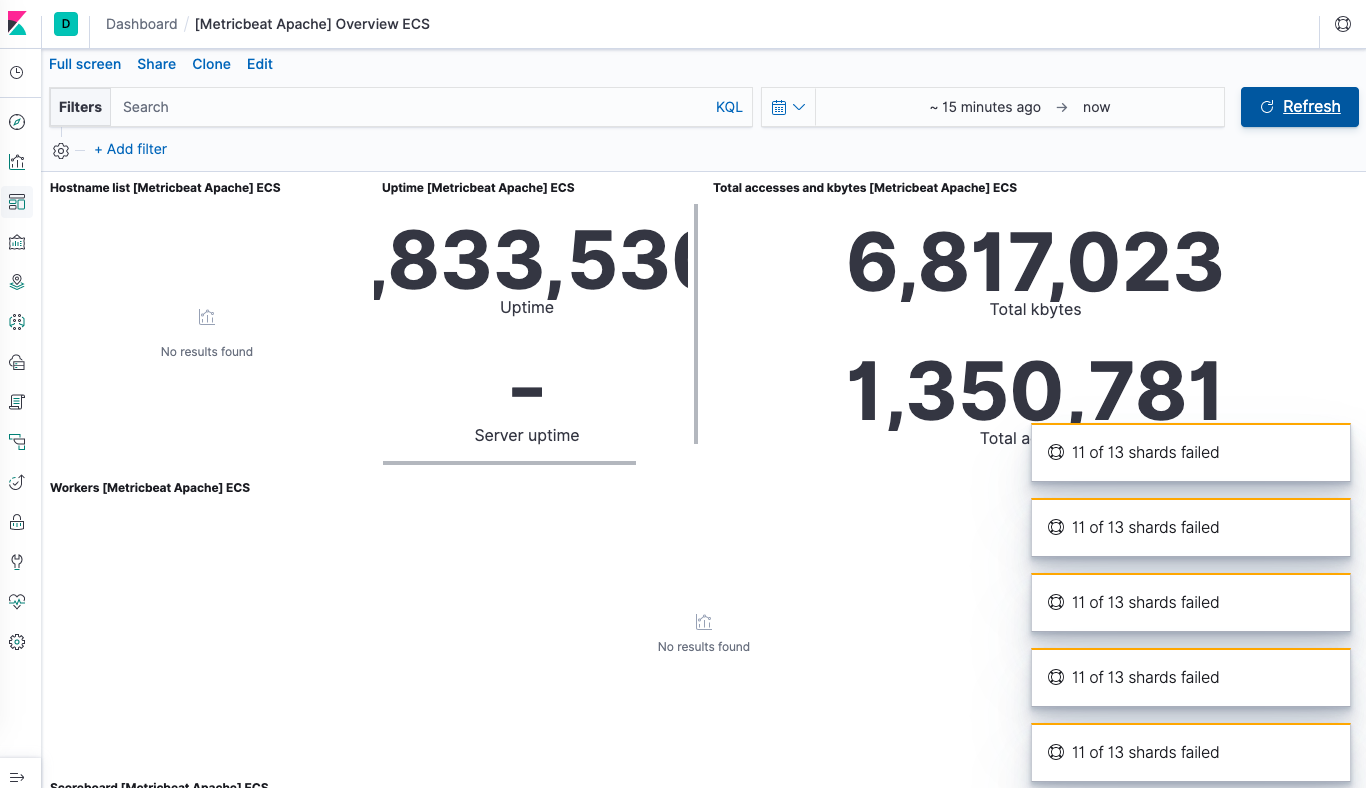
Task: Open the date quick menu calendar
Action: tap(788, 107)
